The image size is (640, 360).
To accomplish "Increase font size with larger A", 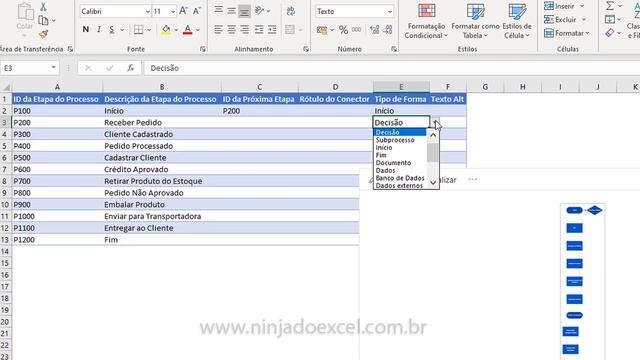I will tap(183, 11).
